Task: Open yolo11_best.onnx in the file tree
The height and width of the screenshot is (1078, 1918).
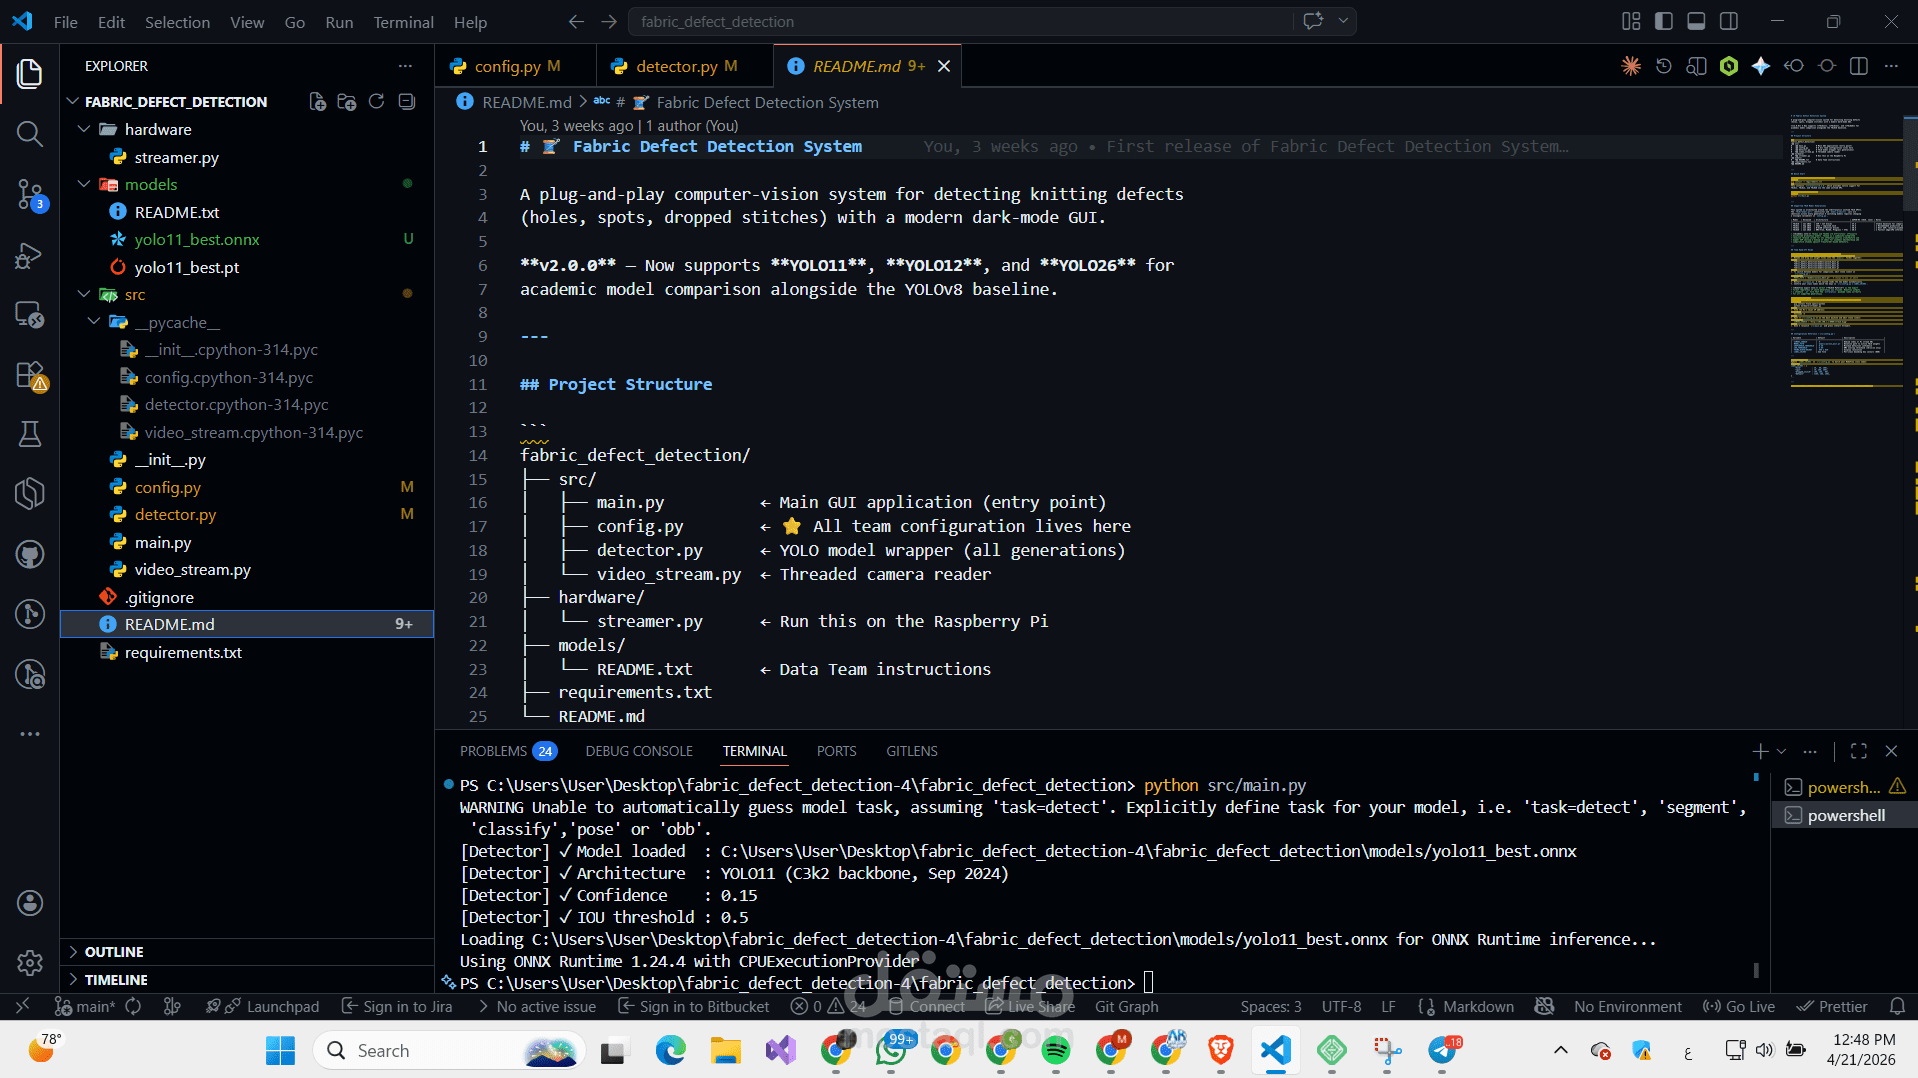Action: (197, 239)
